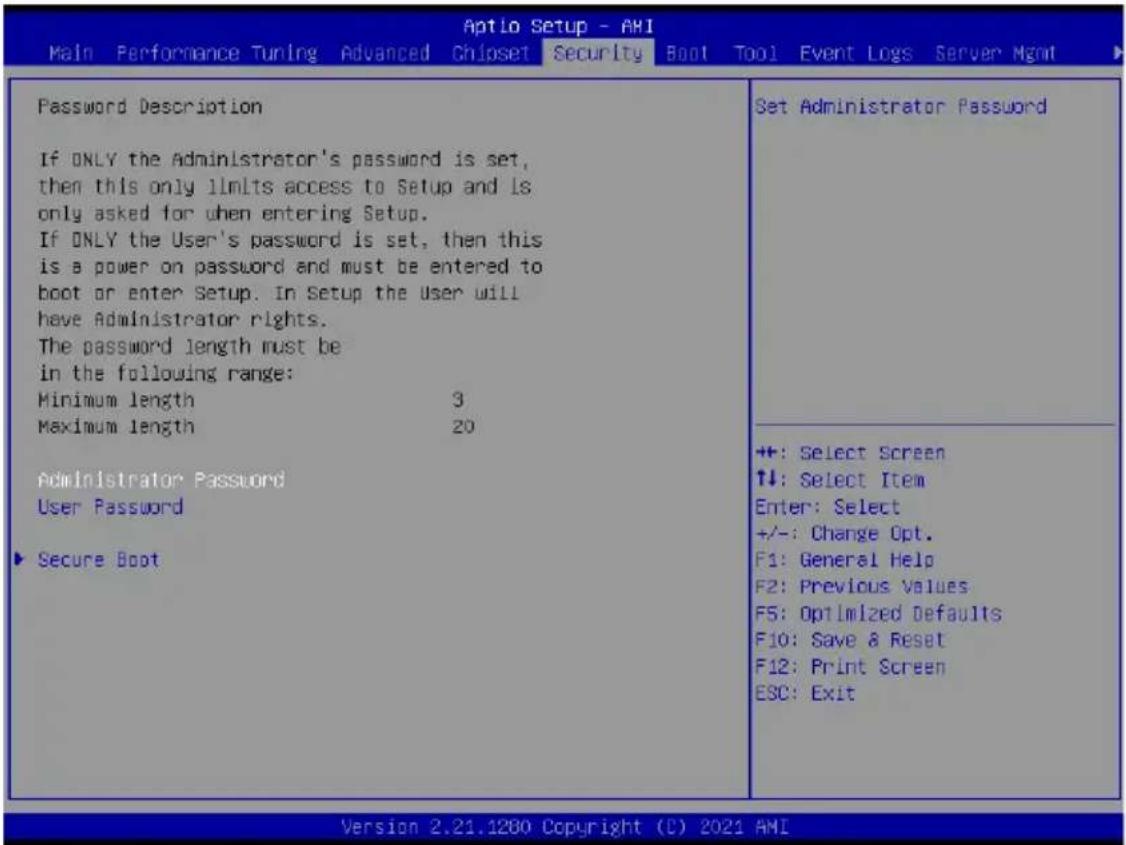Click the Select Item arrows hint
Screen dimensions: 1126x845
click(840, 480)
